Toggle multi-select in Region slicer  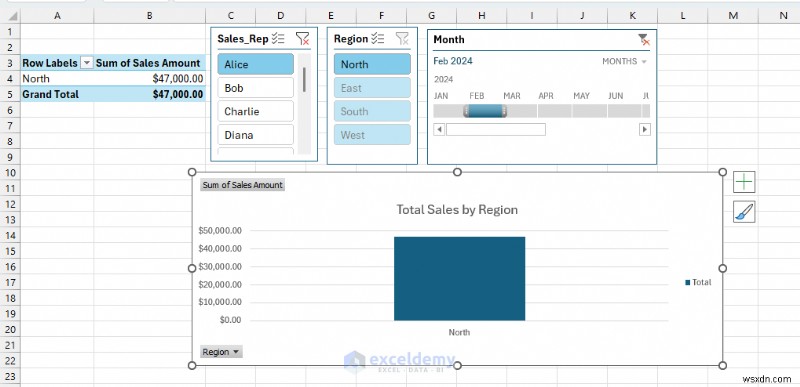click(378, 39)
